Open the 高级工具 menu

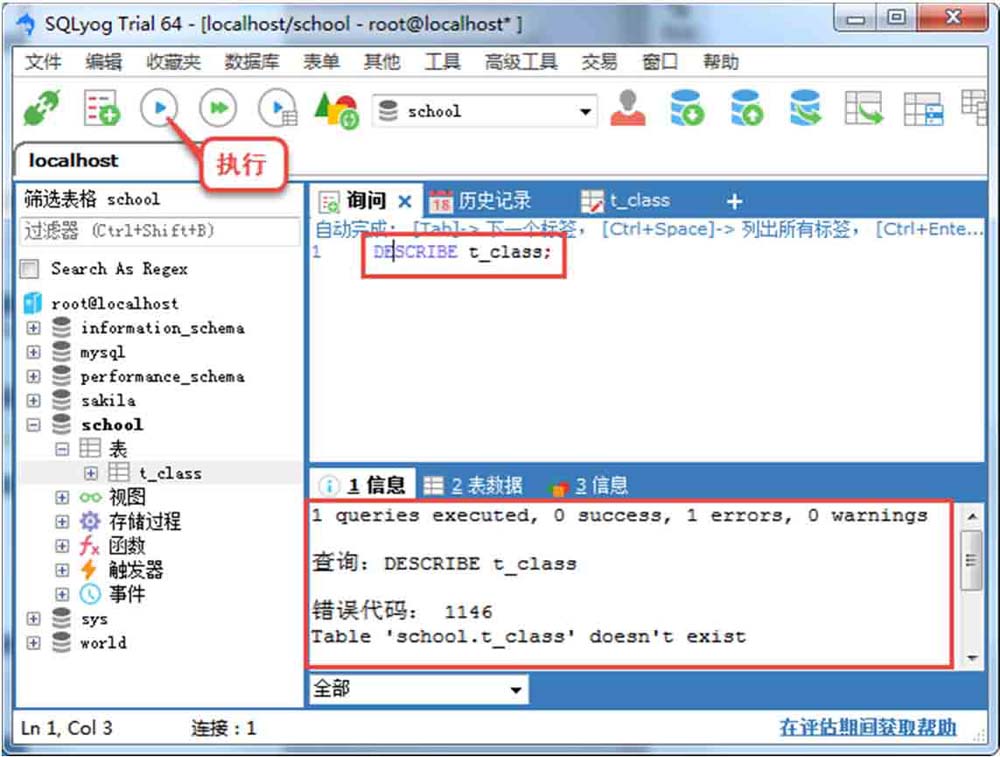pyautogui.click(x=520, y=62)
